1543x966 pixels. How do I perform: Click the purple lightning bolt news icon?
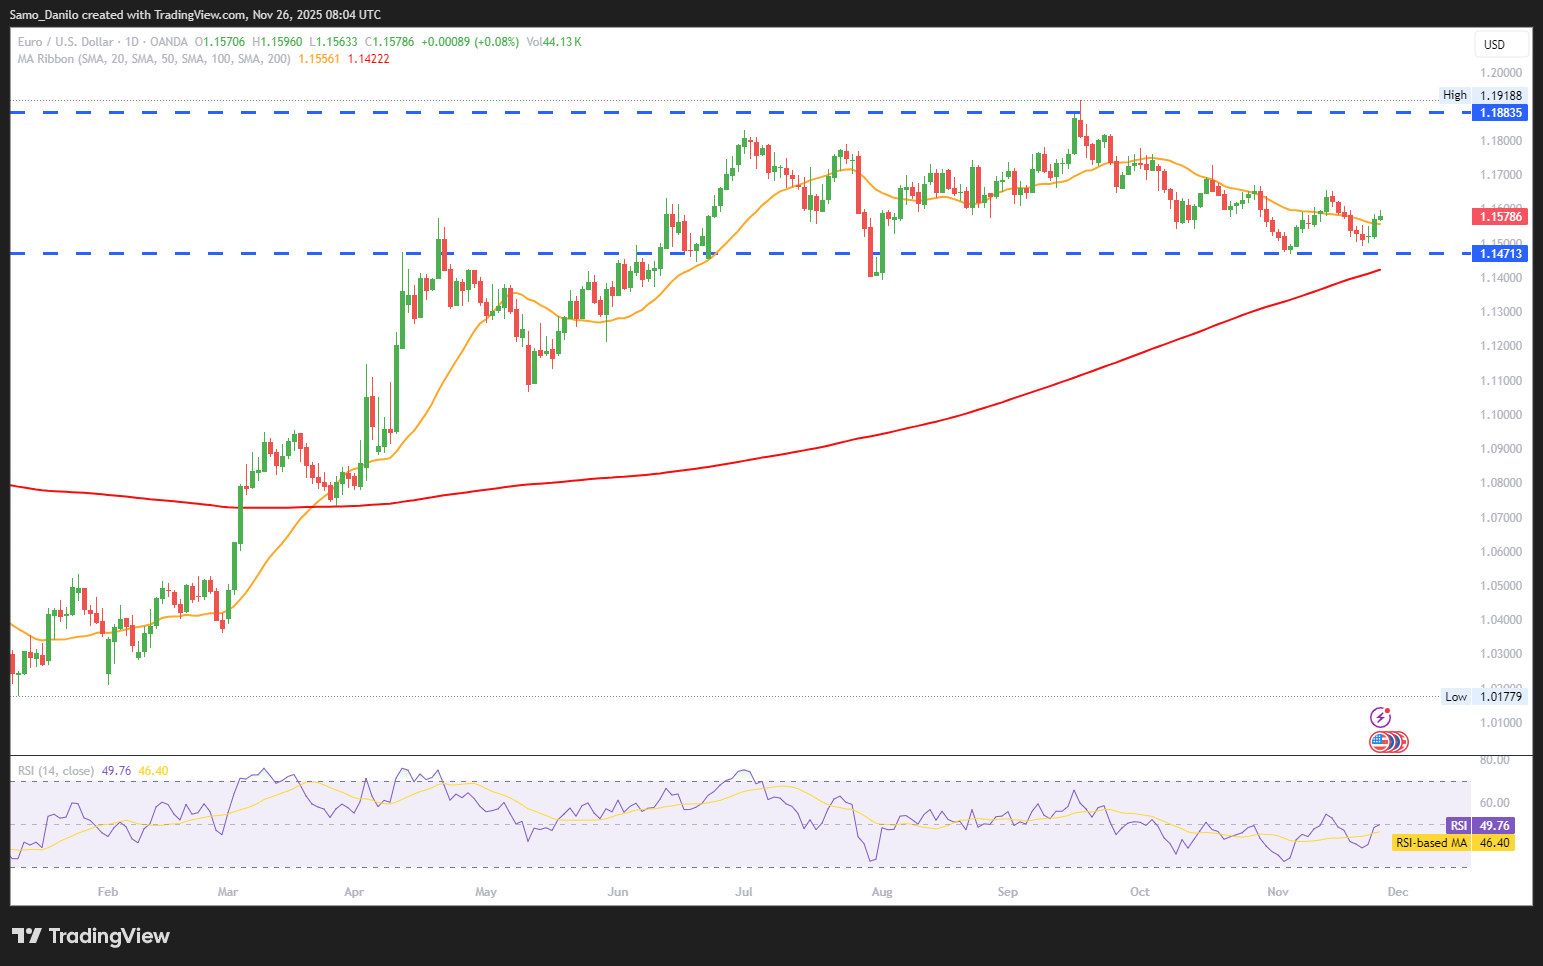coord(1380,717)
